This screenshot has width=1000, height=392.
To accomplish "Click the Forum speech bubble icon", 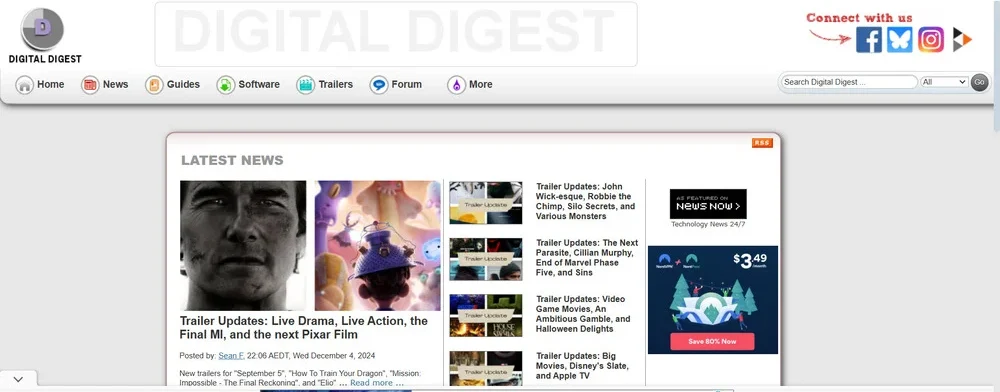I will pyautogui.click(x=379, y=85).
